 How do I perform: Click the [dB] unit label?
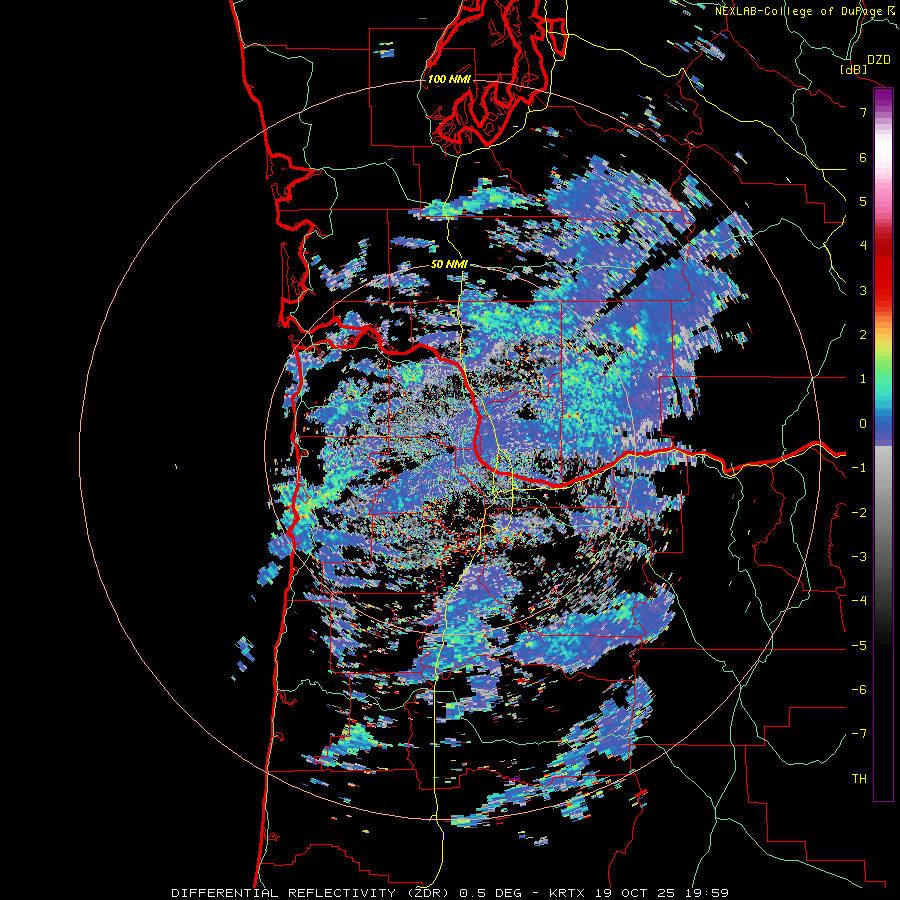[854, 70]
